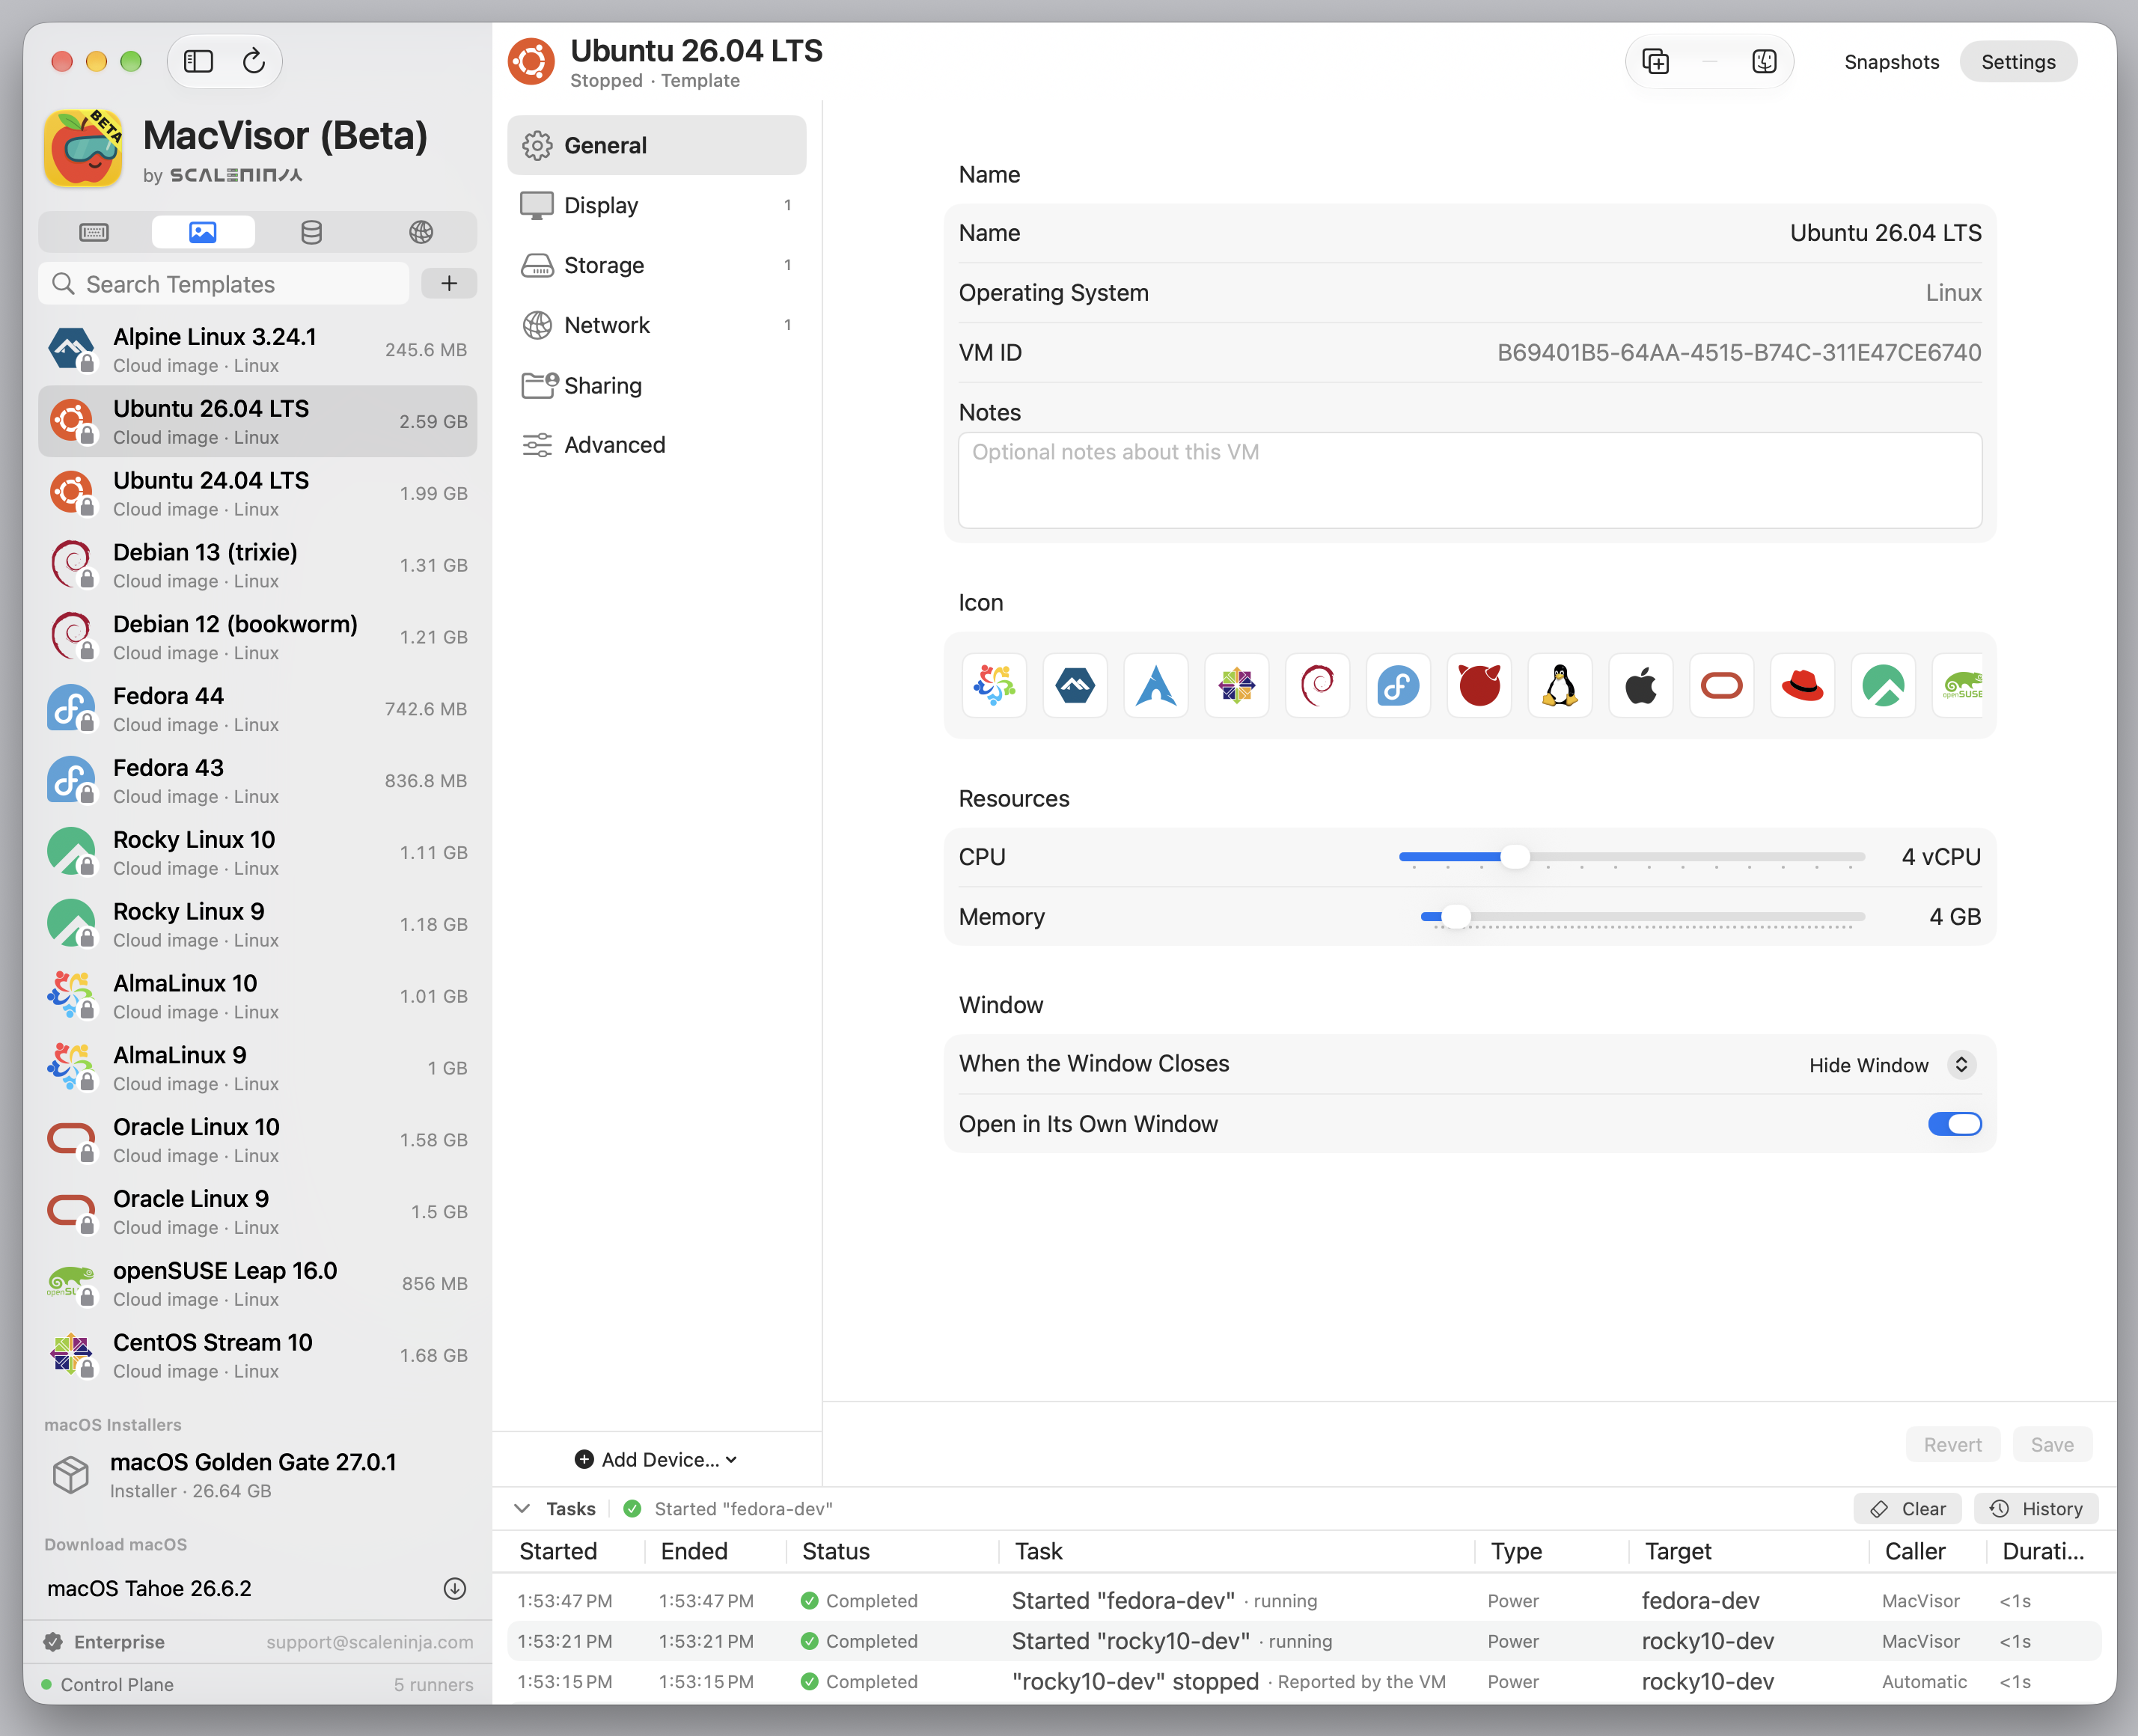2138x1736 pixels.
Task: Collapse the Tasks panel chevron
Action: (522, 1509)
